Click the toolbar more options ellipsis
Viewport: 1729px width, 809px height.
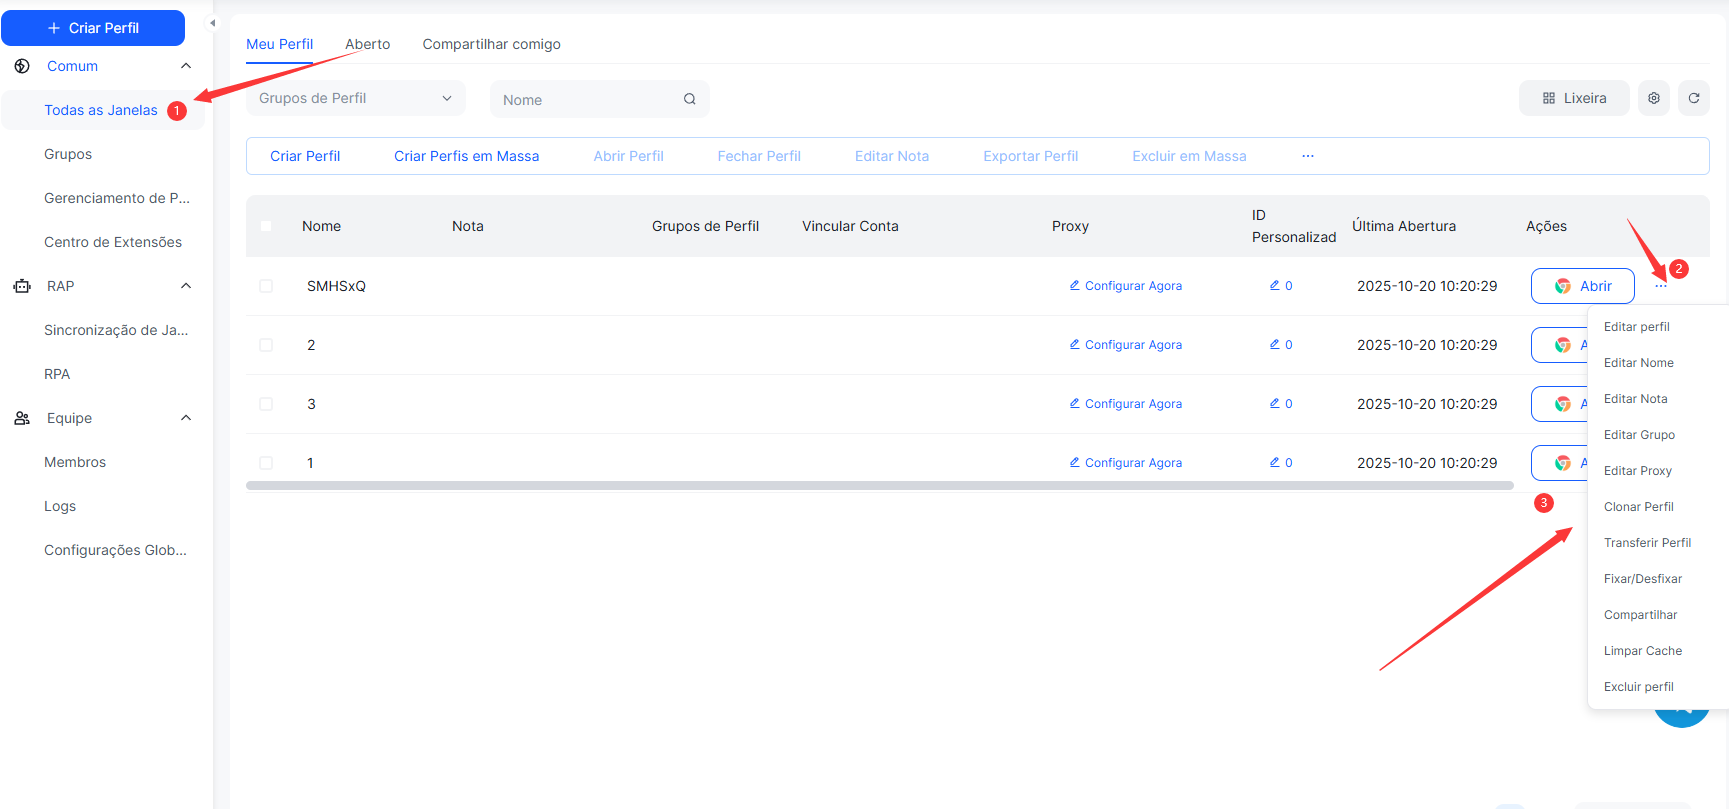tap(1307, 156)
